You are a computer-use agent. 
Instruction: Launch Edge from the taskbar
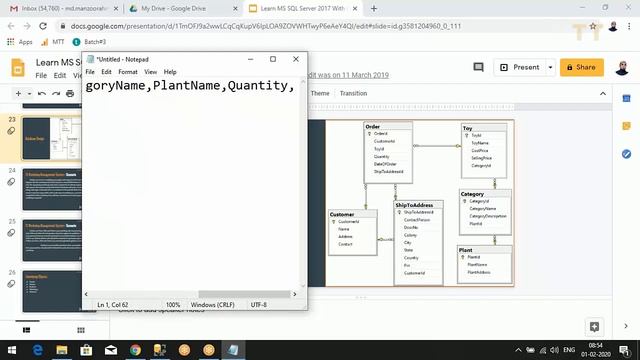pyautogui.click(x=38, y=350)
